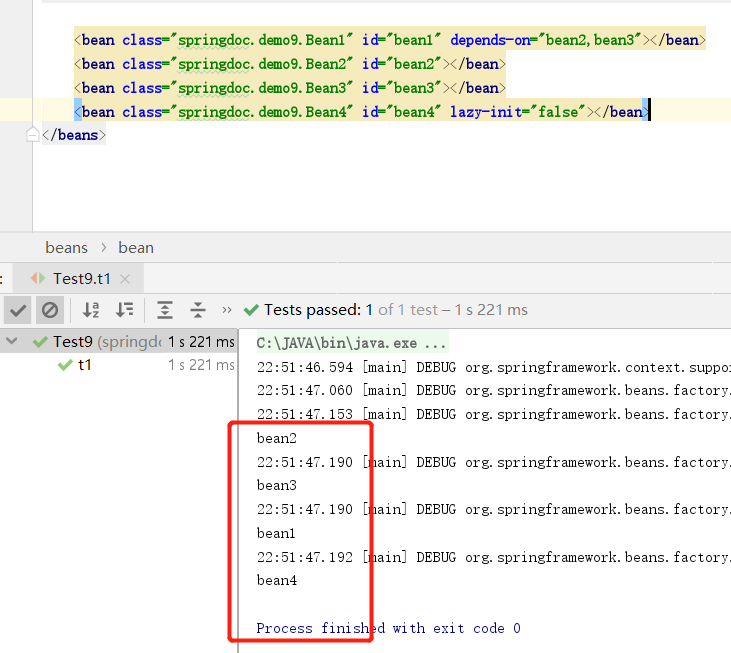Close the Test9.t1 run tab

point(125,279)
